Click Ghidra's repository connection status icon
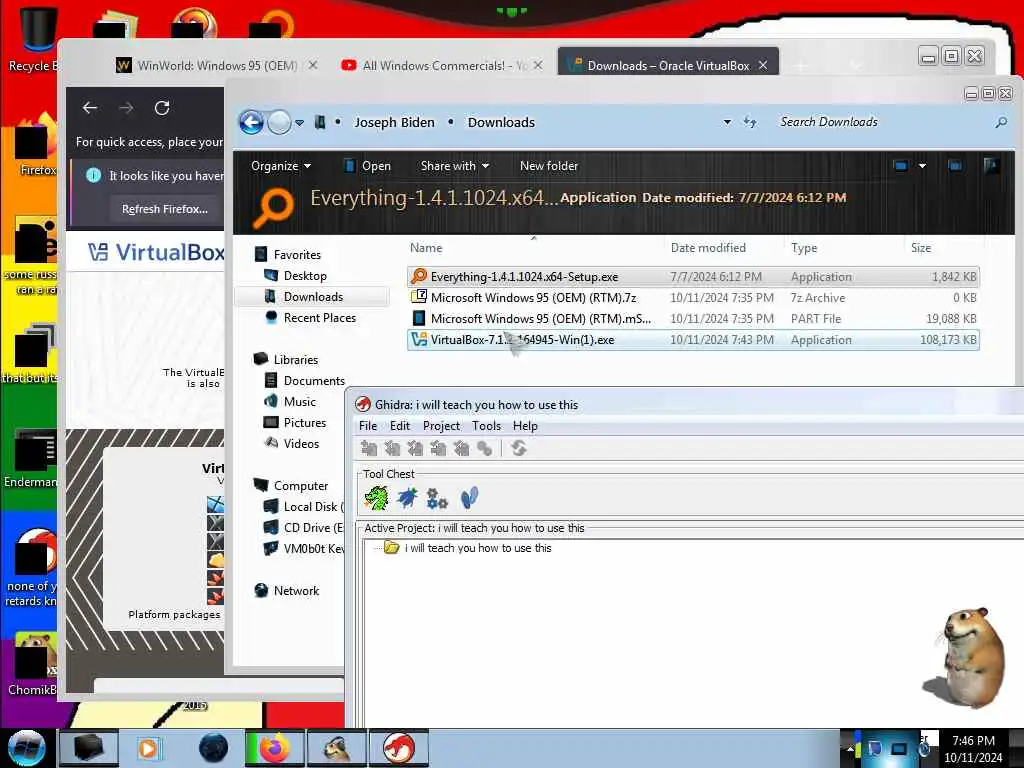Viewport: 1024px width, 768px height. click(x=519, y=448)
